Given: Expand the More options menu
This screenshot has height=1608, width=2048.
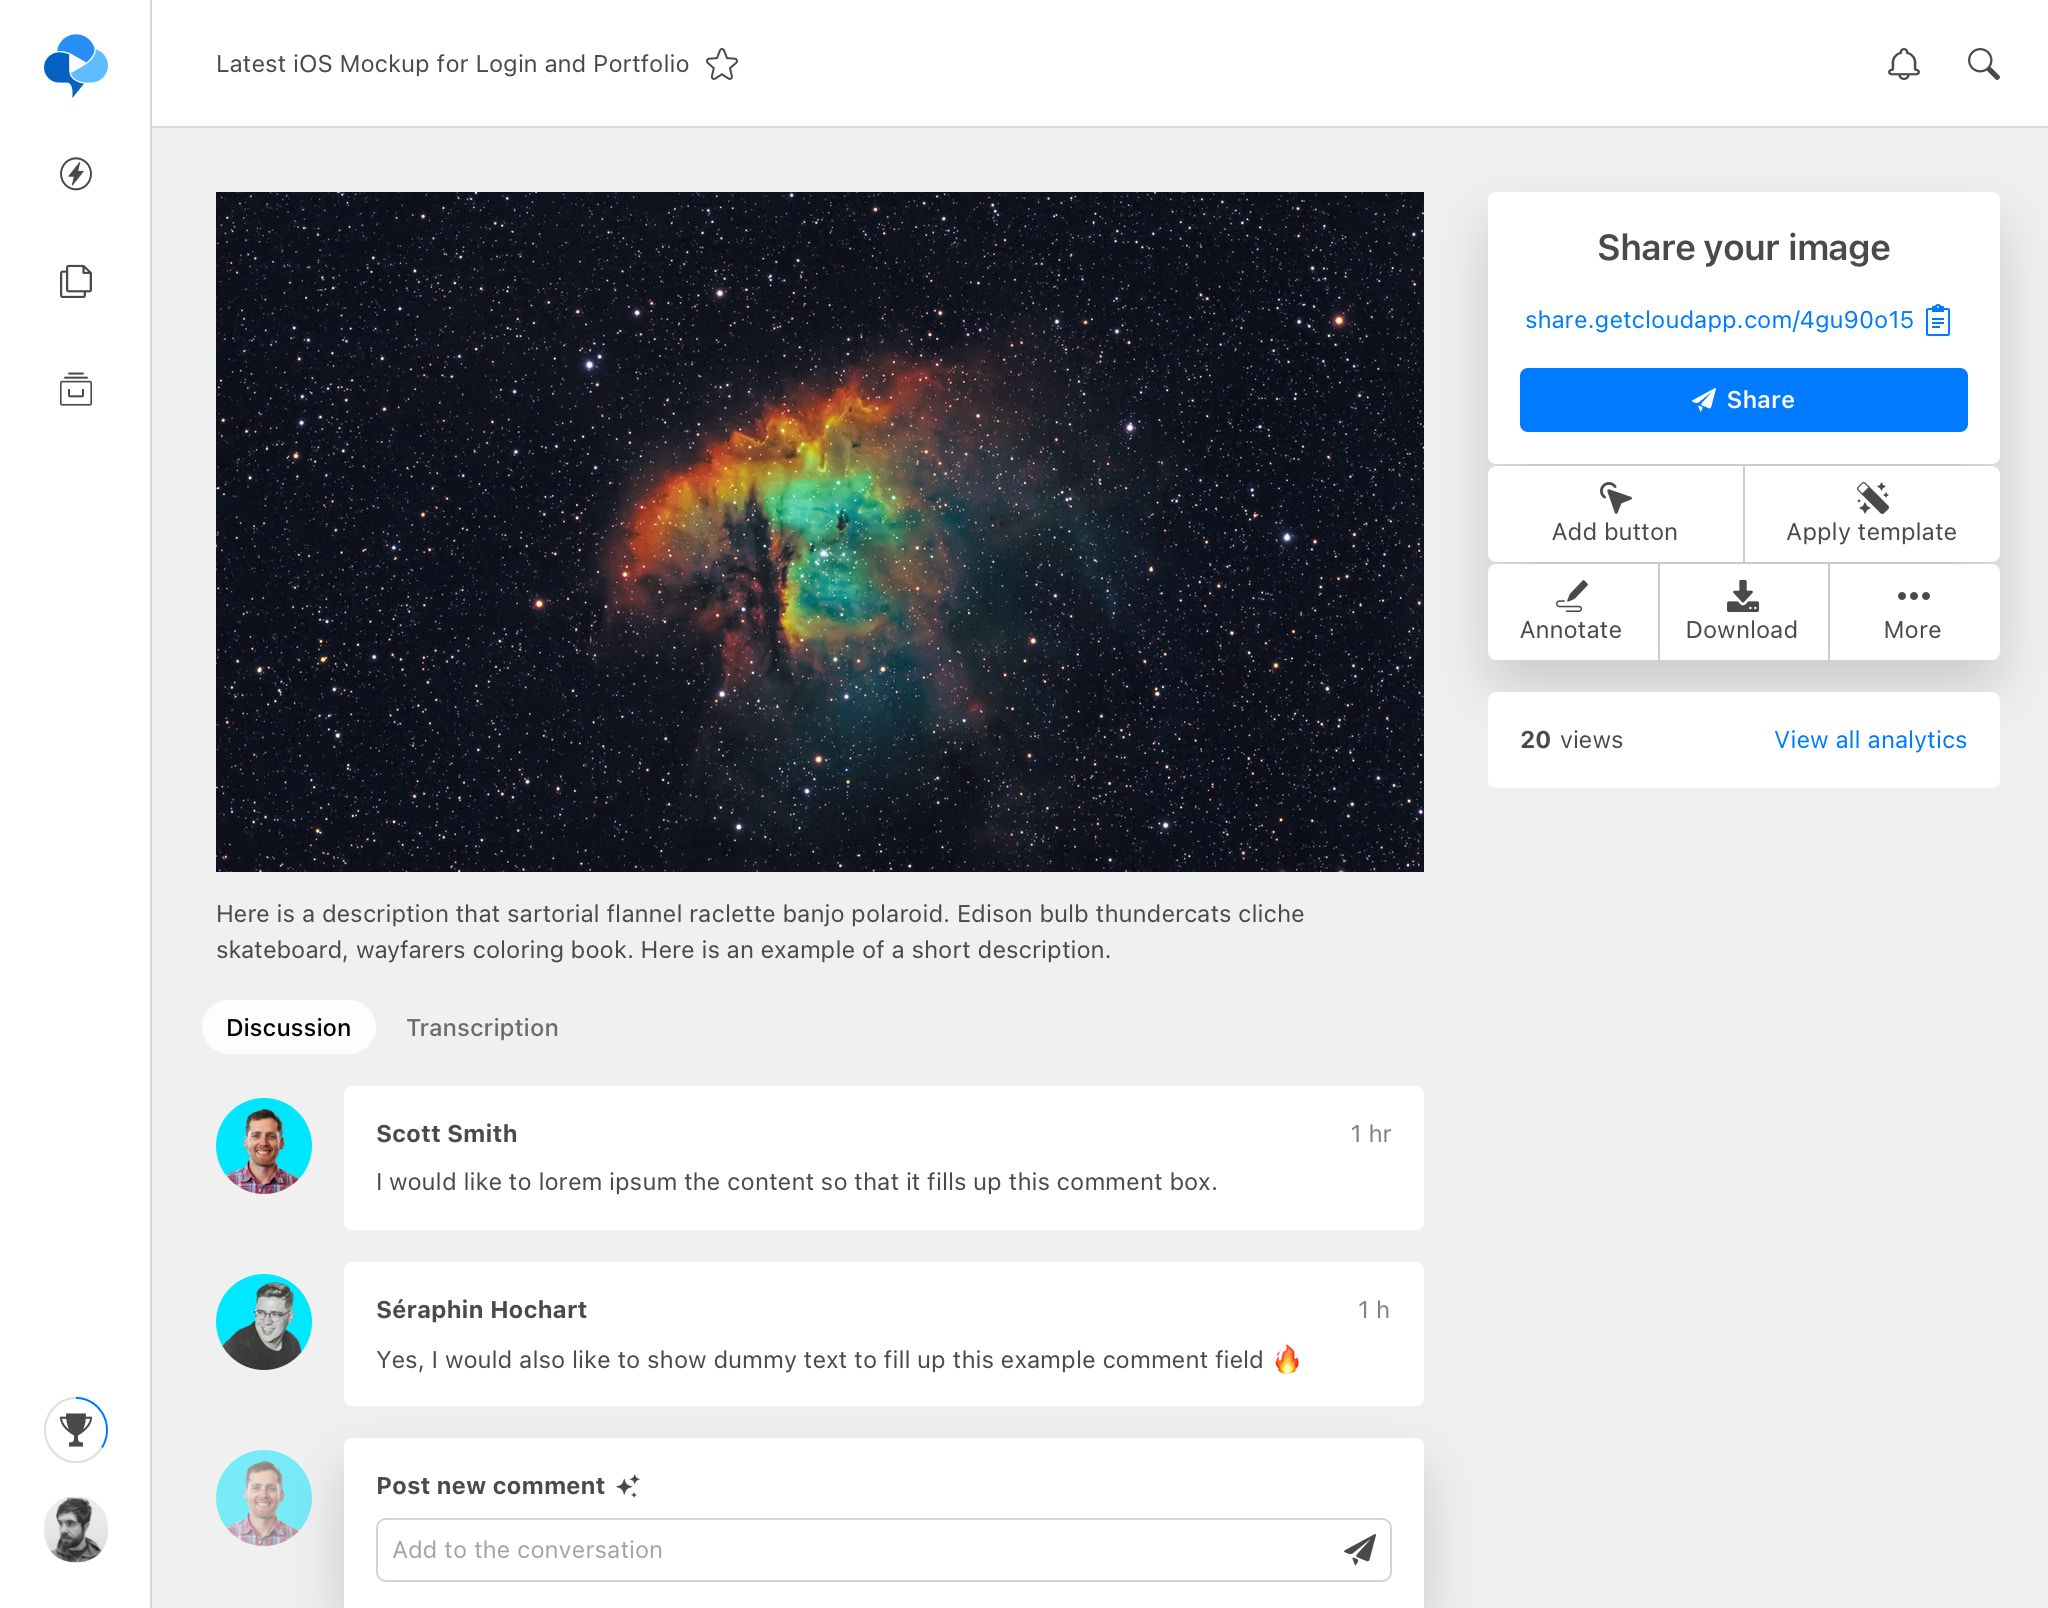Looking at the screenshot, I should 1913,612.
